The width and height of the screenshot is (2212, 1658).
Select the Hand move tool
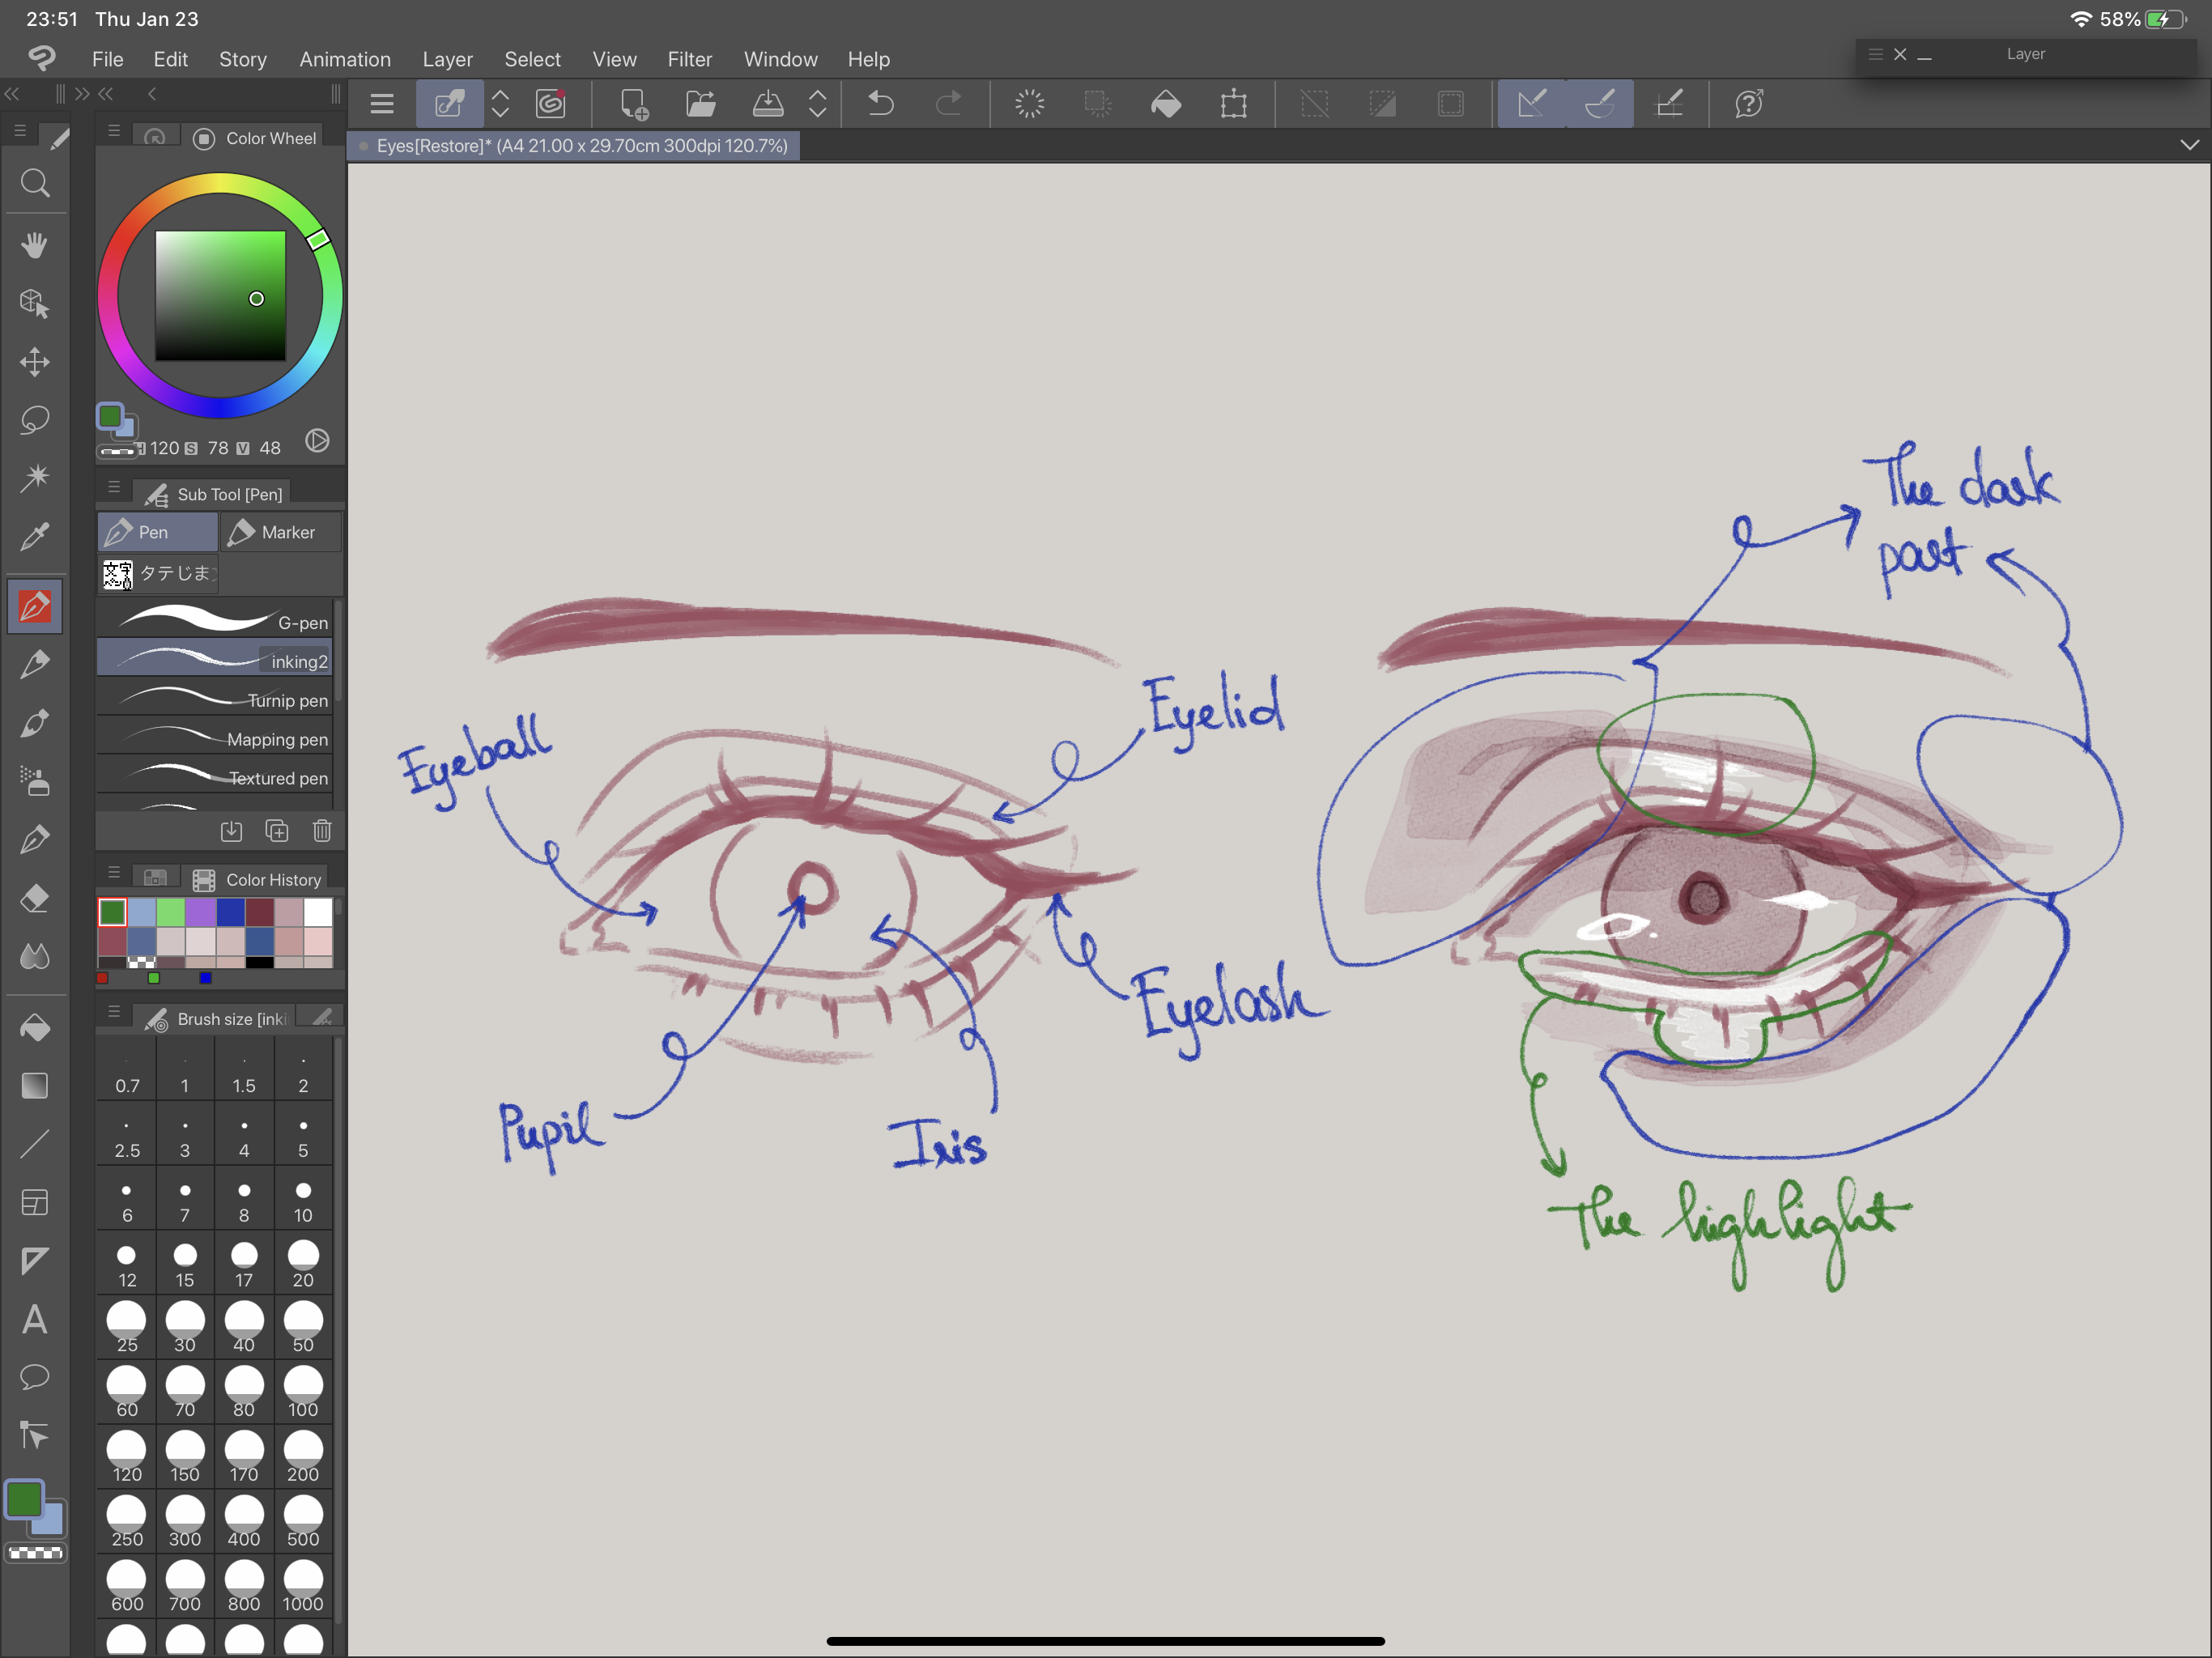coord(35,245)
